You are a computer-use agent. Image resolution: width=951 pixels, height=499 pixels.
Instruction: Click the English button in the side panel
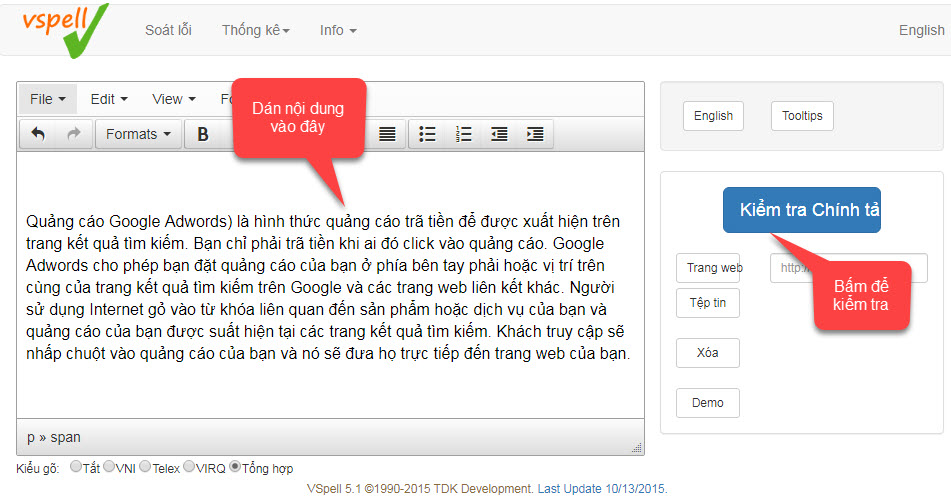coord(713,116)
